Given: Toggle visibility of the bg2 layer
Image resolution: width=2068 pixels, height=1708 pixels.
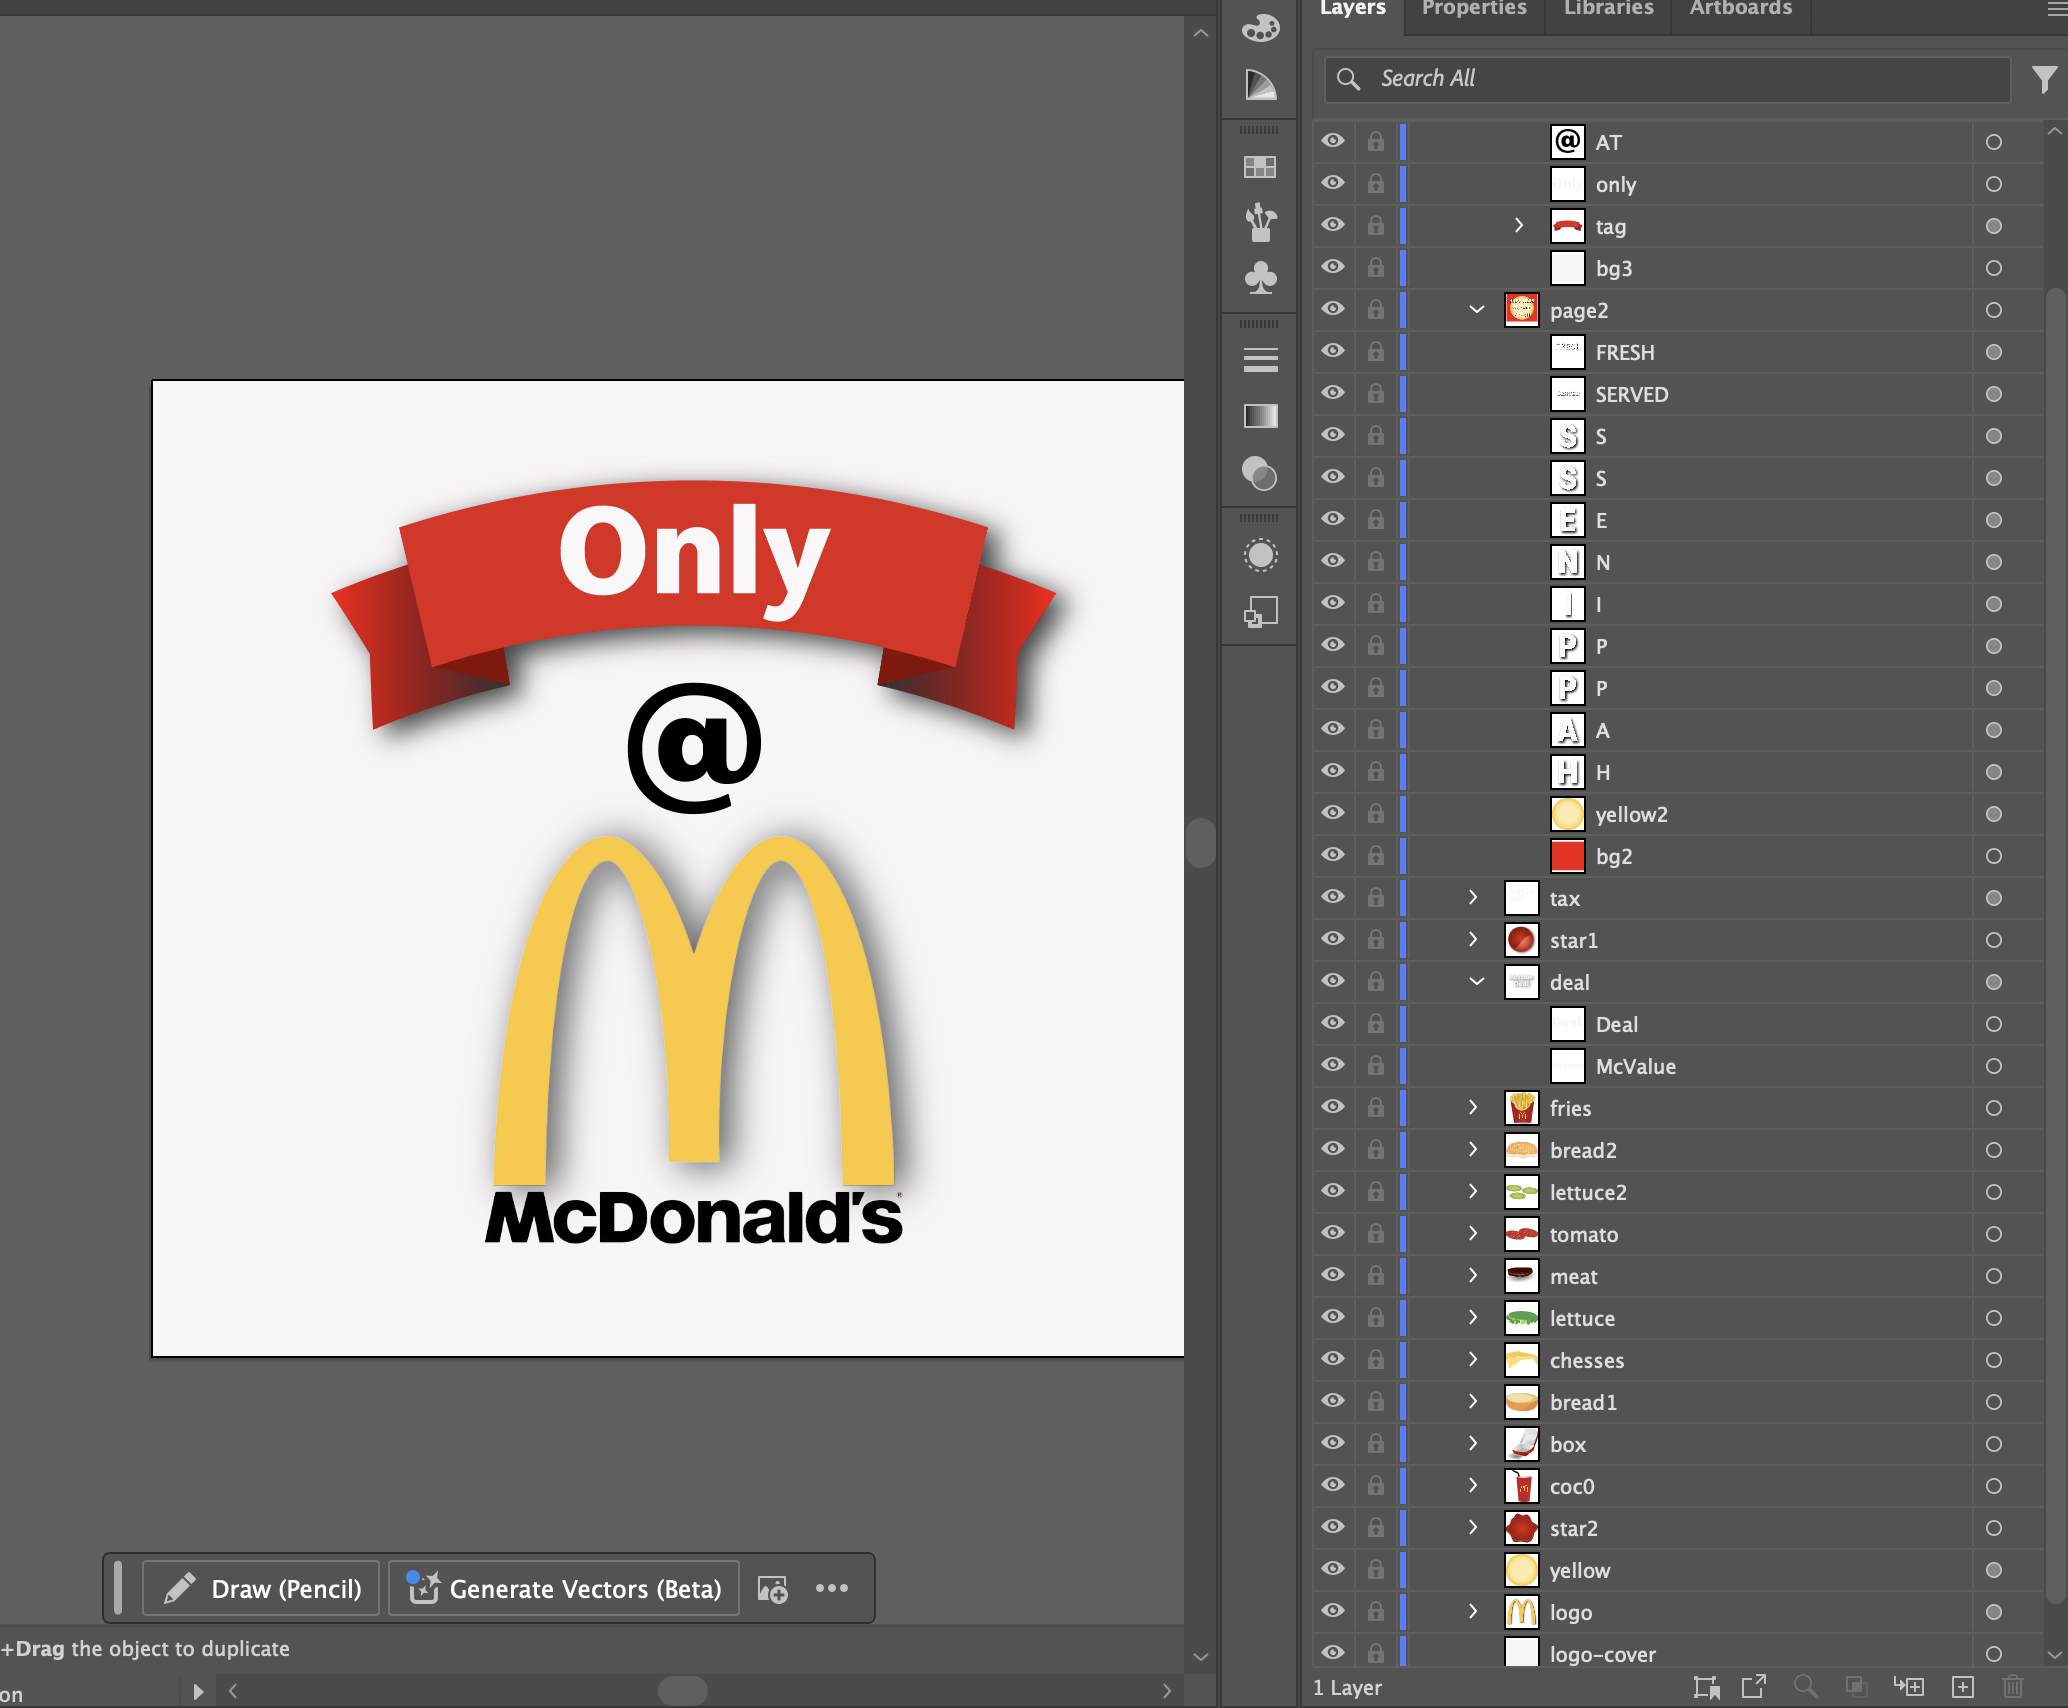Looking at the screenshot, I should [x=1333, y=855].
